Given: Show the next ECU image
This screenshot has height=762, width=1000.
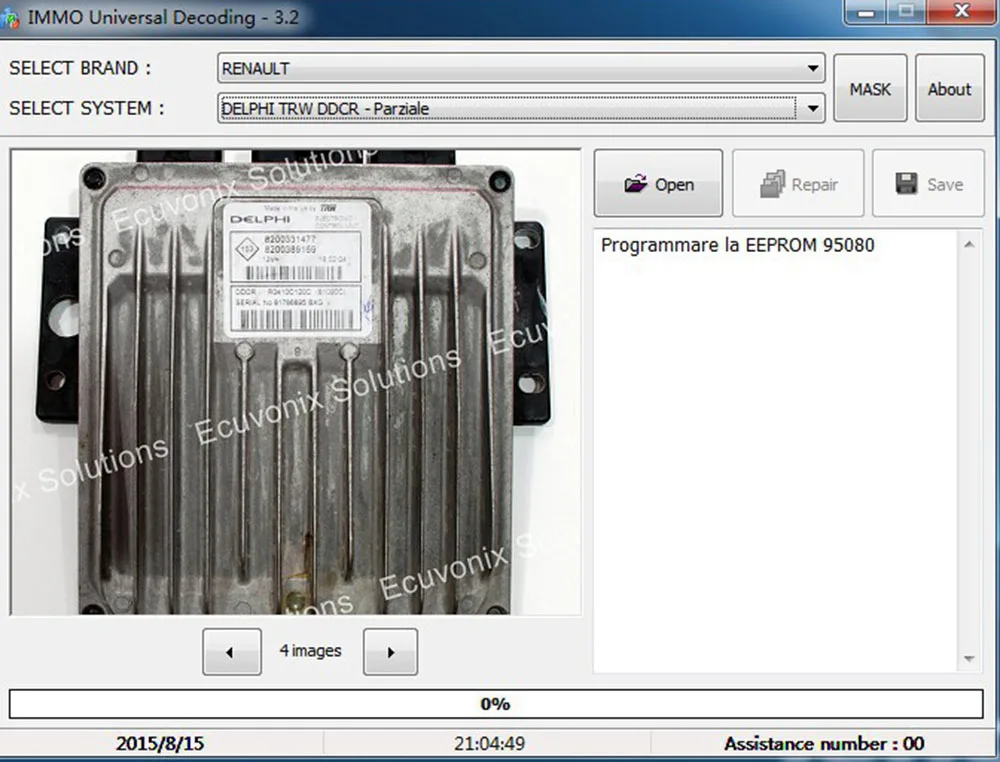Looking at the screenshot, I should point(390,652).
